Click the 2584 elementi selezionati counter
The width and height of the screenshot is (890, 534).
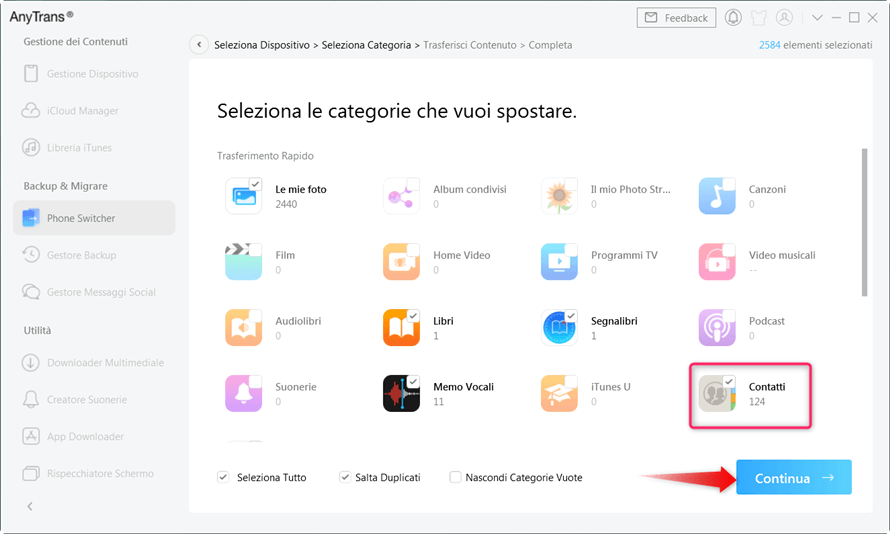[x=815, y=45]
